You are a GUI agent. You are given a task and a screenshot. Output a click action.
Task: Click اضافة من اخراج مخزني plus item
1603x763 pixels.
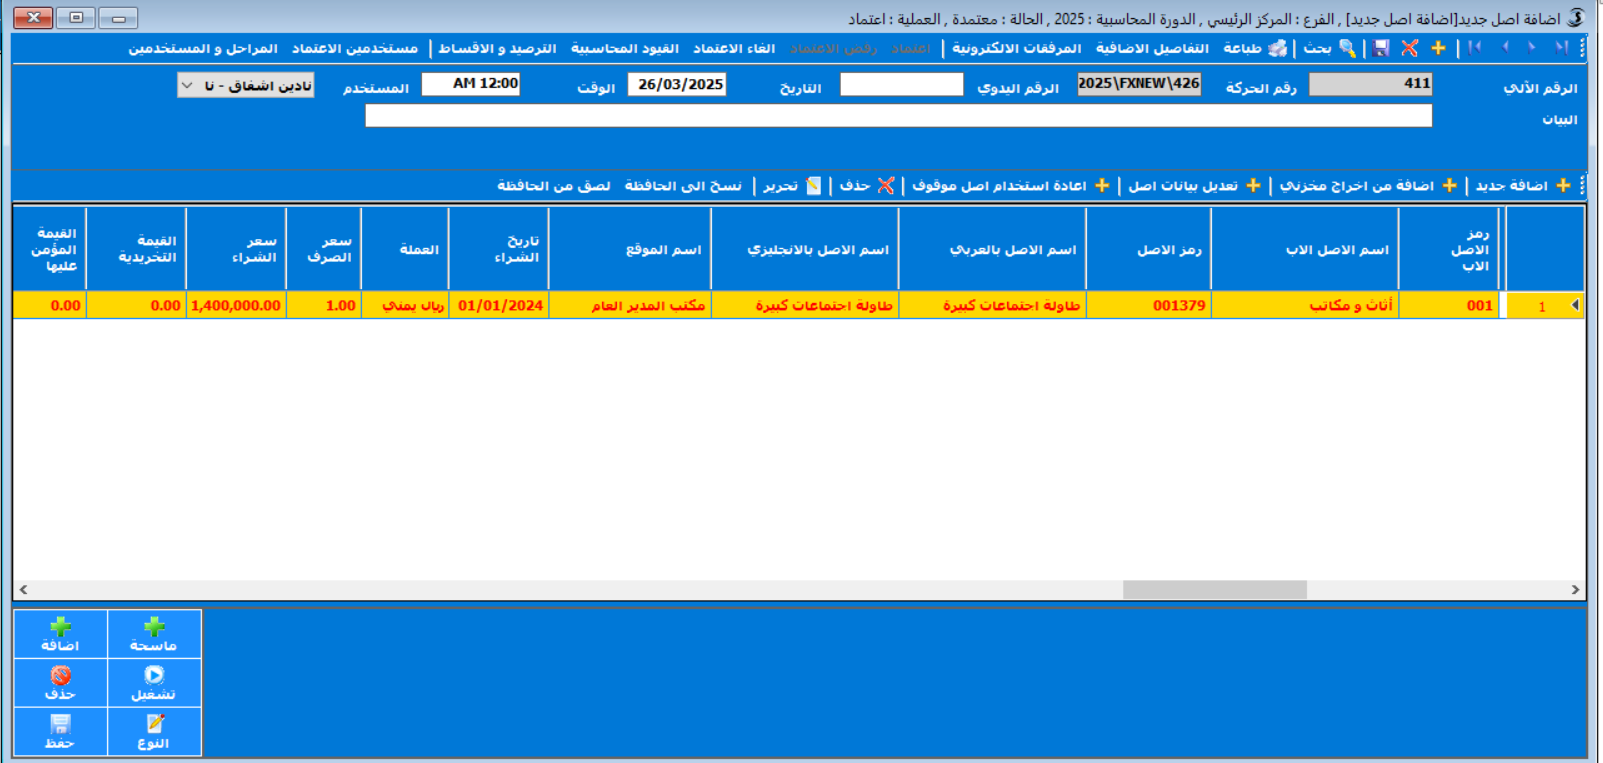point(1369,186)
